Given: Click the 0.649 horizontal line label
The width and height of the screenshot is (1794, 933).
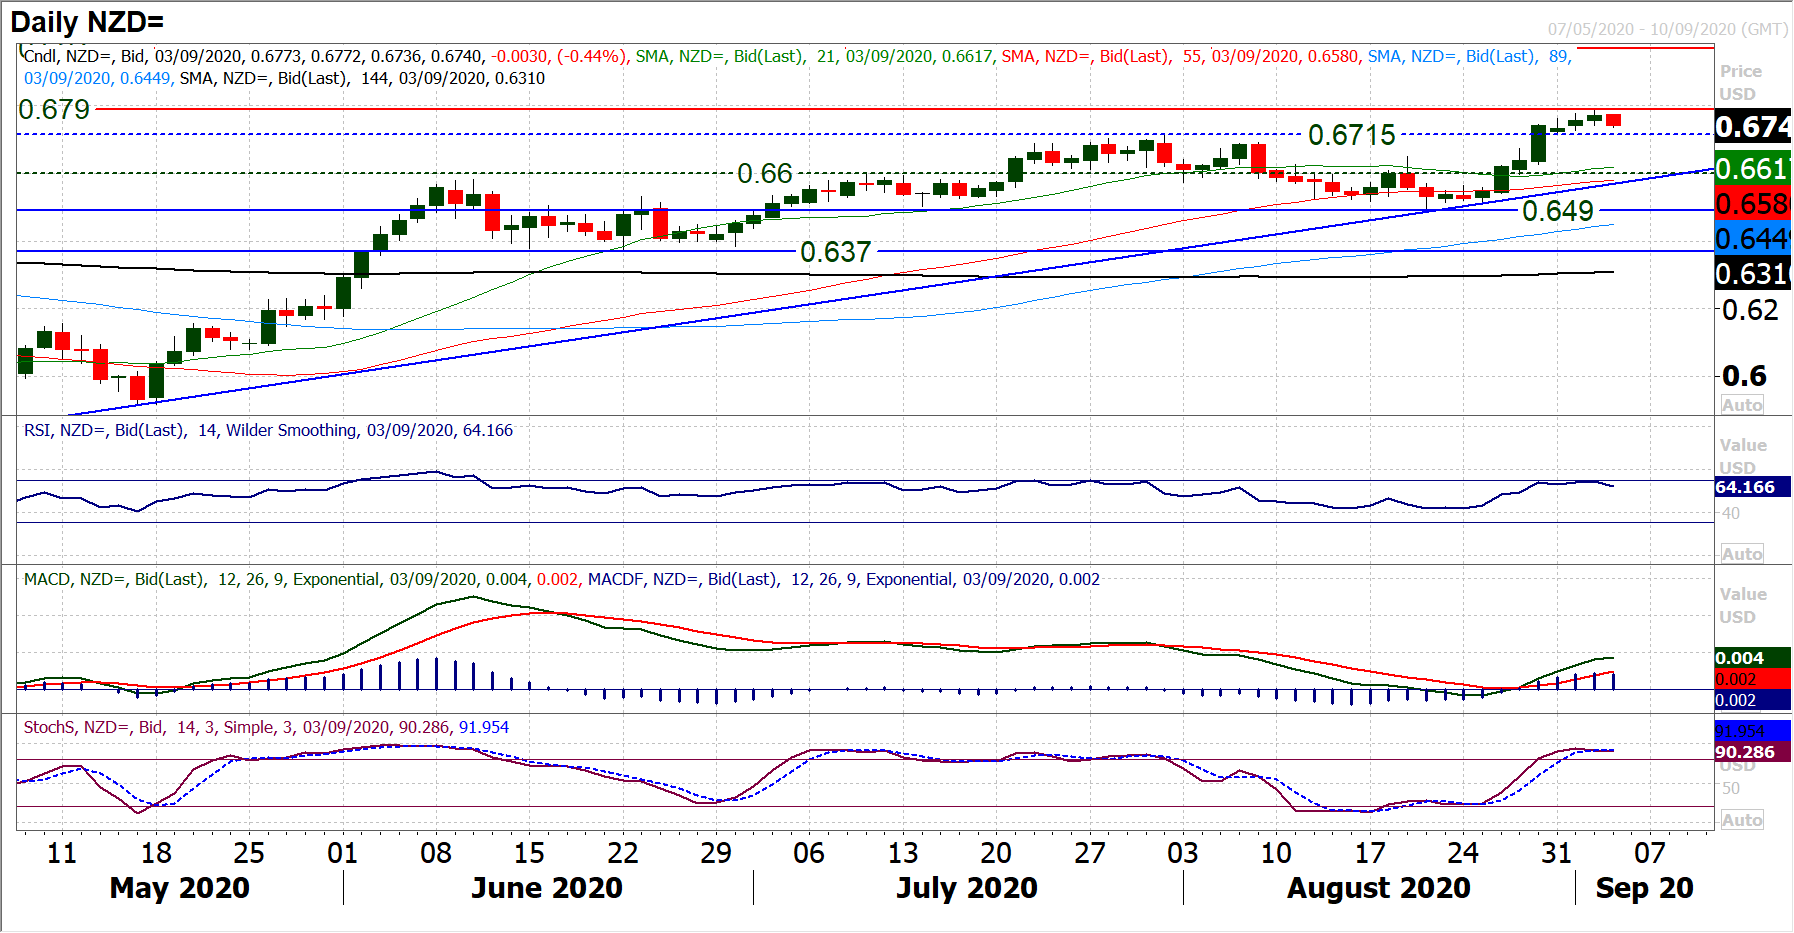Looking at the screenshot, I should pos(1557,211).
